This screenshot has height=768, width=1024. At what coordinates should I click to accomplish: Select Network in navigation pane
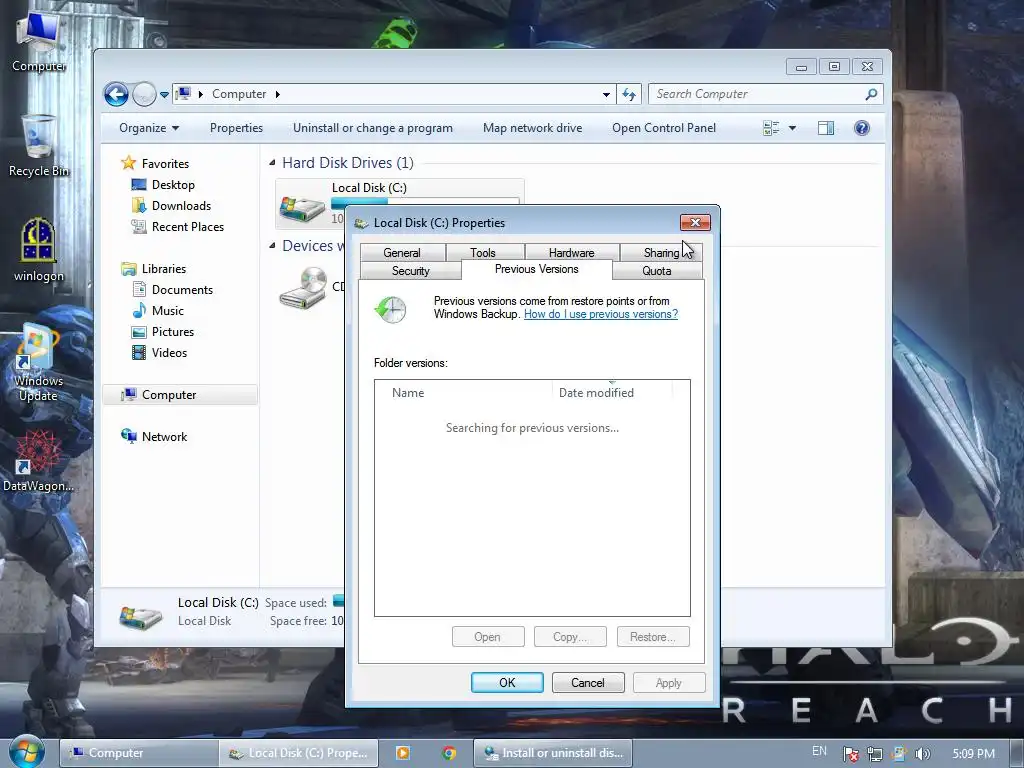(x=155, y=436)
